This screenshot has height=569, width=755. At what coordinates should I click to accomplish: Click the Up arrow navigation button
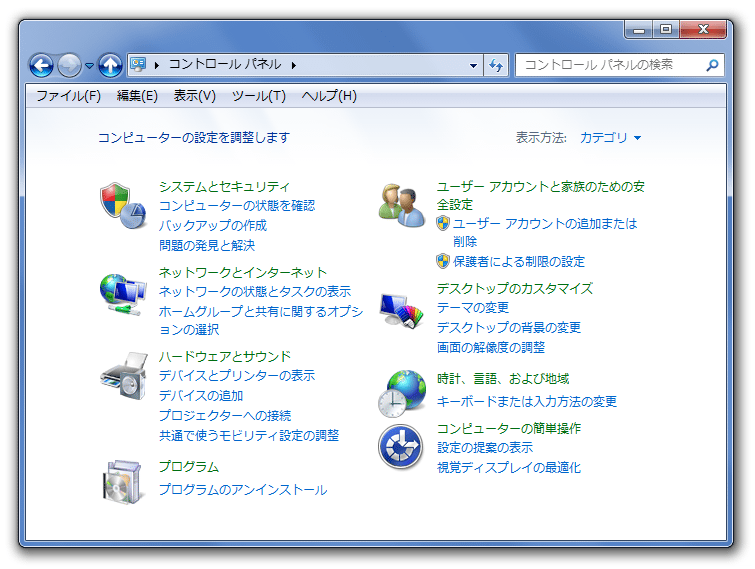pyautogui.click(x=110, y=65)
